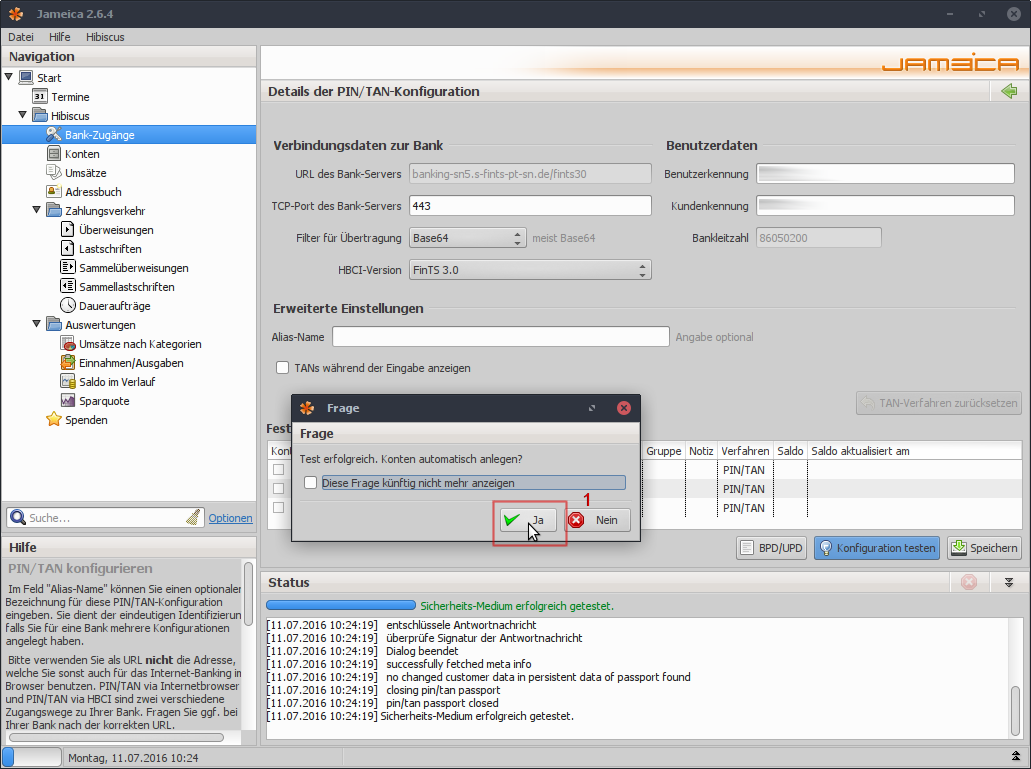Viewport: 1031px width, 769px height.
Task: Select Bank-Zugänge tools icon
Action: 53,135
